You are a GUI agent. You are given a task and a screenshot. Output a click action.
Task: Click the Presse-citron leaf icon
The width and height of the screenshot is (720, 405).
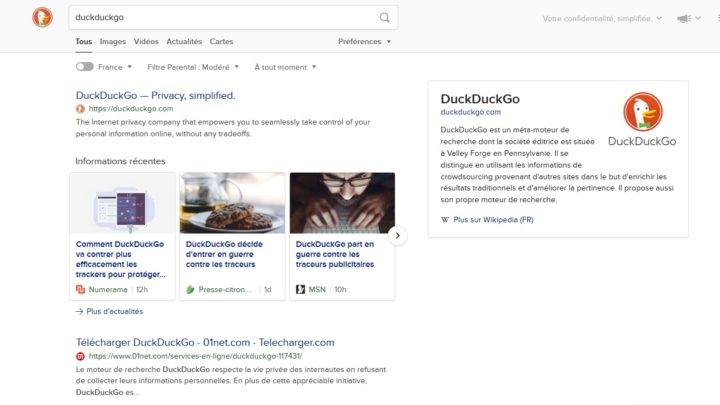[190, 289]
